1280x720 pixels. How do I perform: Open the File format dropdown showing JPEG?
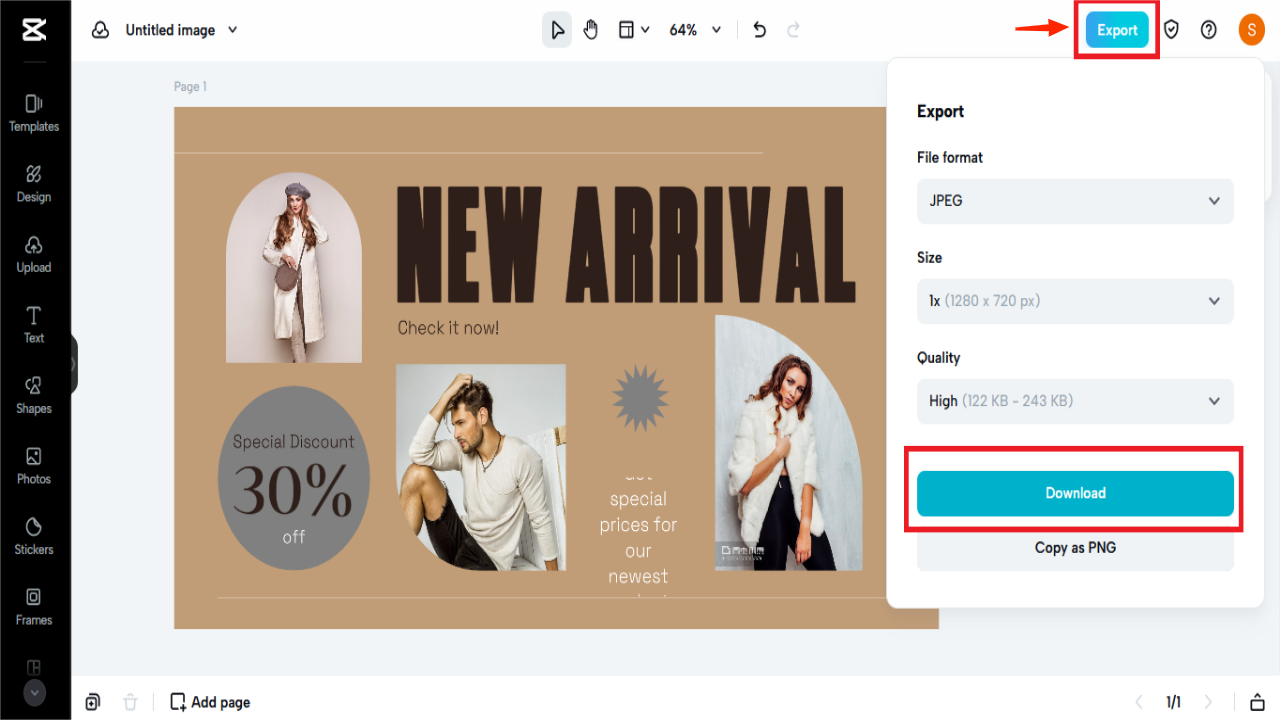[x=1075, y=201]
